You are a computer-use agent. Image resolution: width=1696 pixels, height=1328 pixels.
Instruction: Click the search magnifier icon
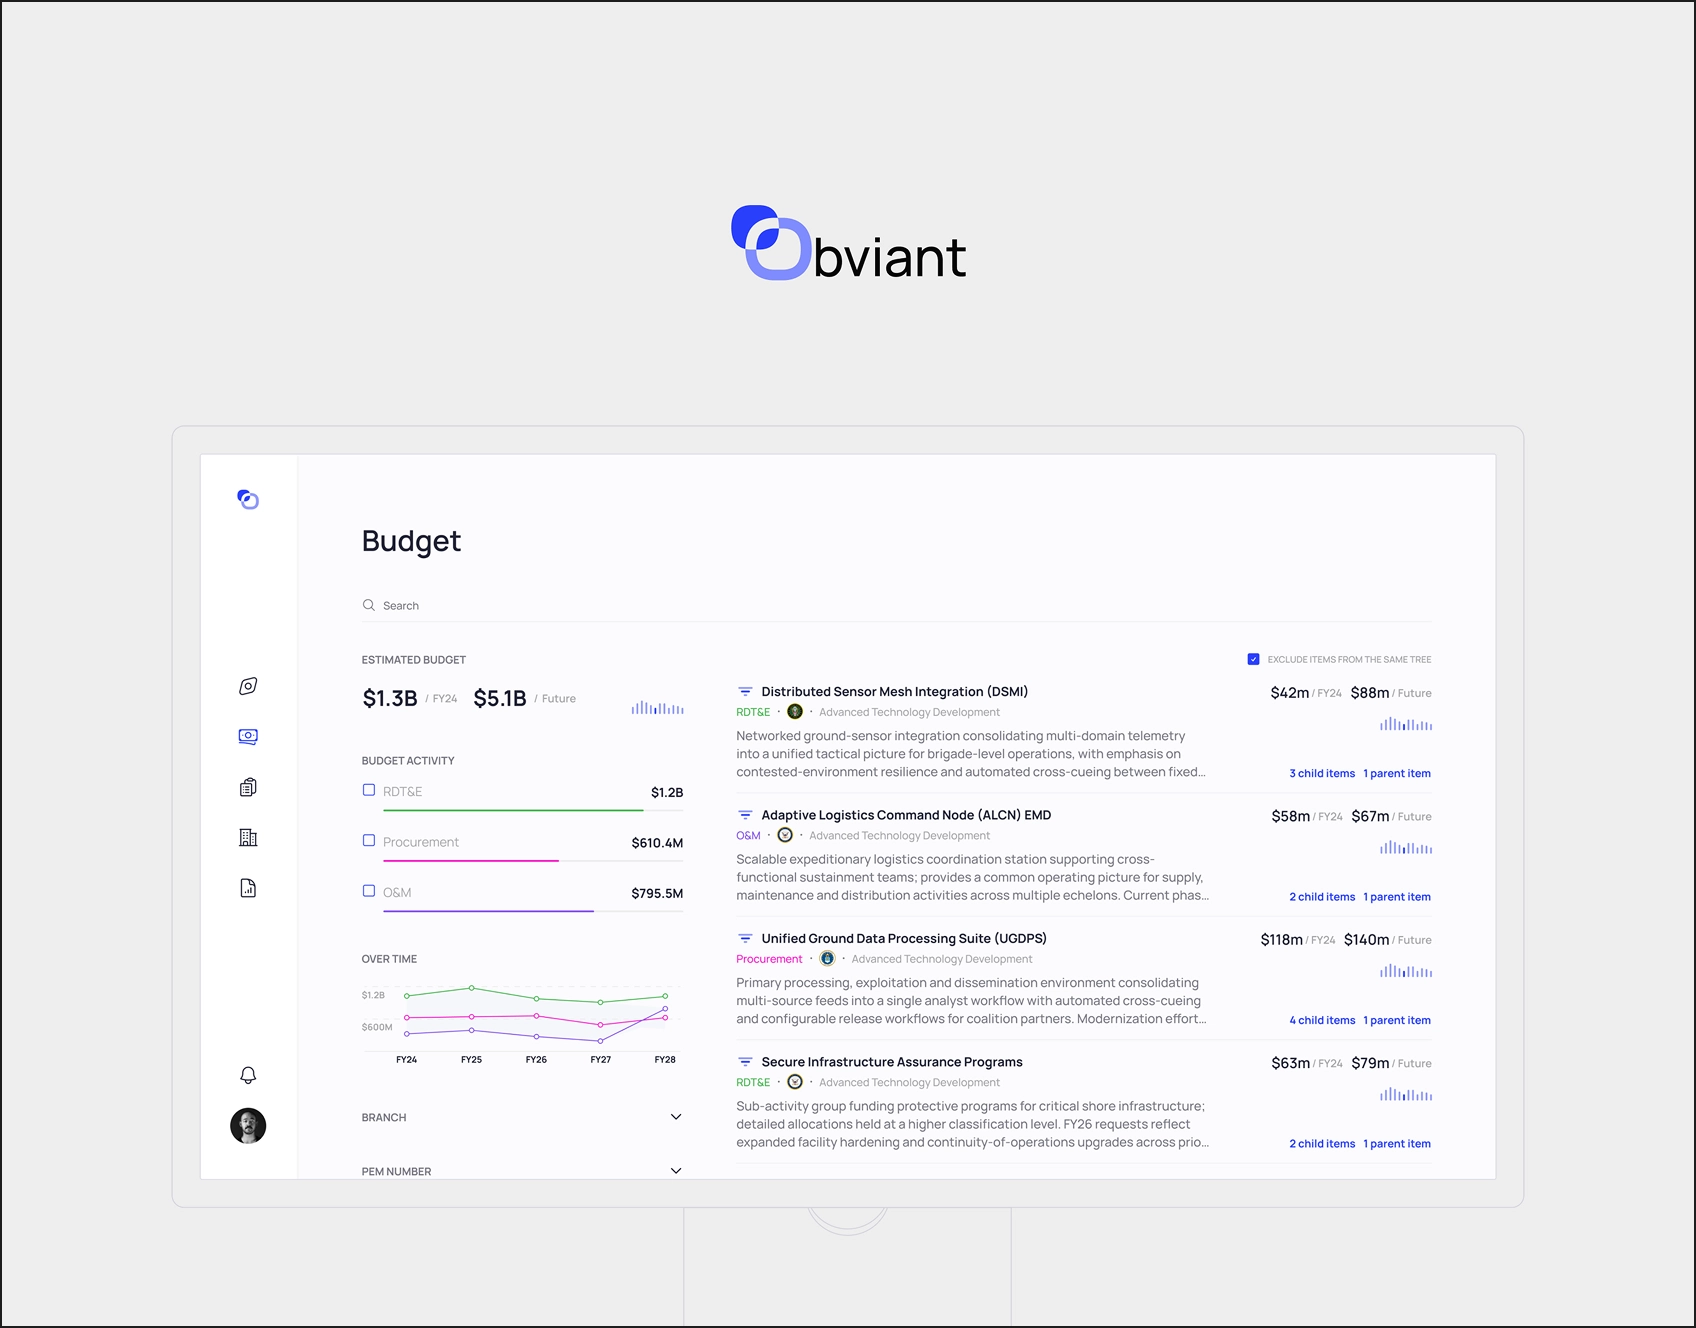point(369,605)
